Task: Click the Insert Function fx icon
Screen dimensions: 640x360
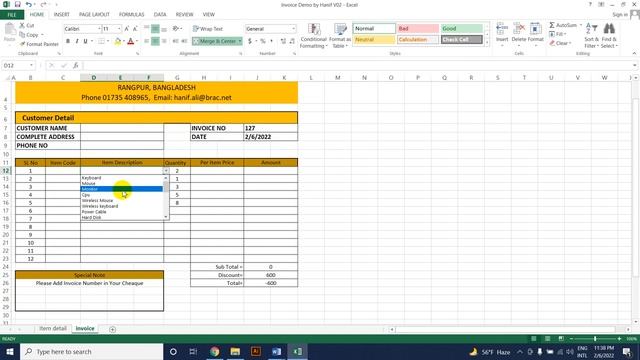Action: pyautogui.click(x=76, y=65)
